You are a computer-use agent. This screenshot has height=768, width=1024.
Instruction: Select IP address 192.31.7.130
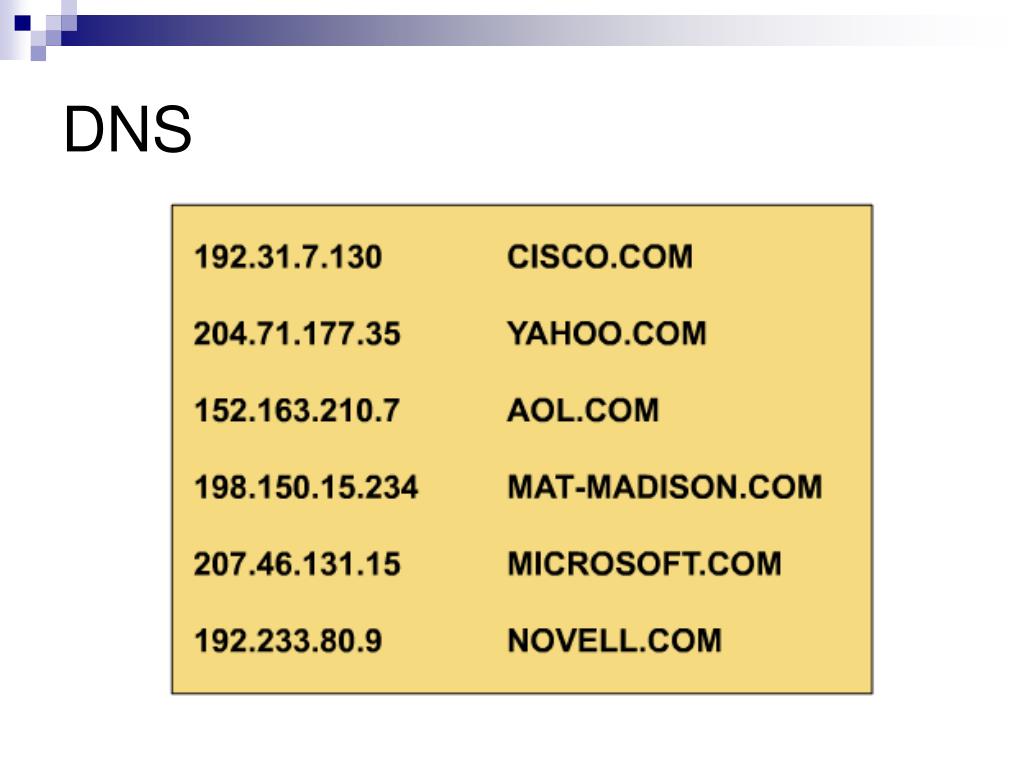pyautogui.click(x=288, y=257)
